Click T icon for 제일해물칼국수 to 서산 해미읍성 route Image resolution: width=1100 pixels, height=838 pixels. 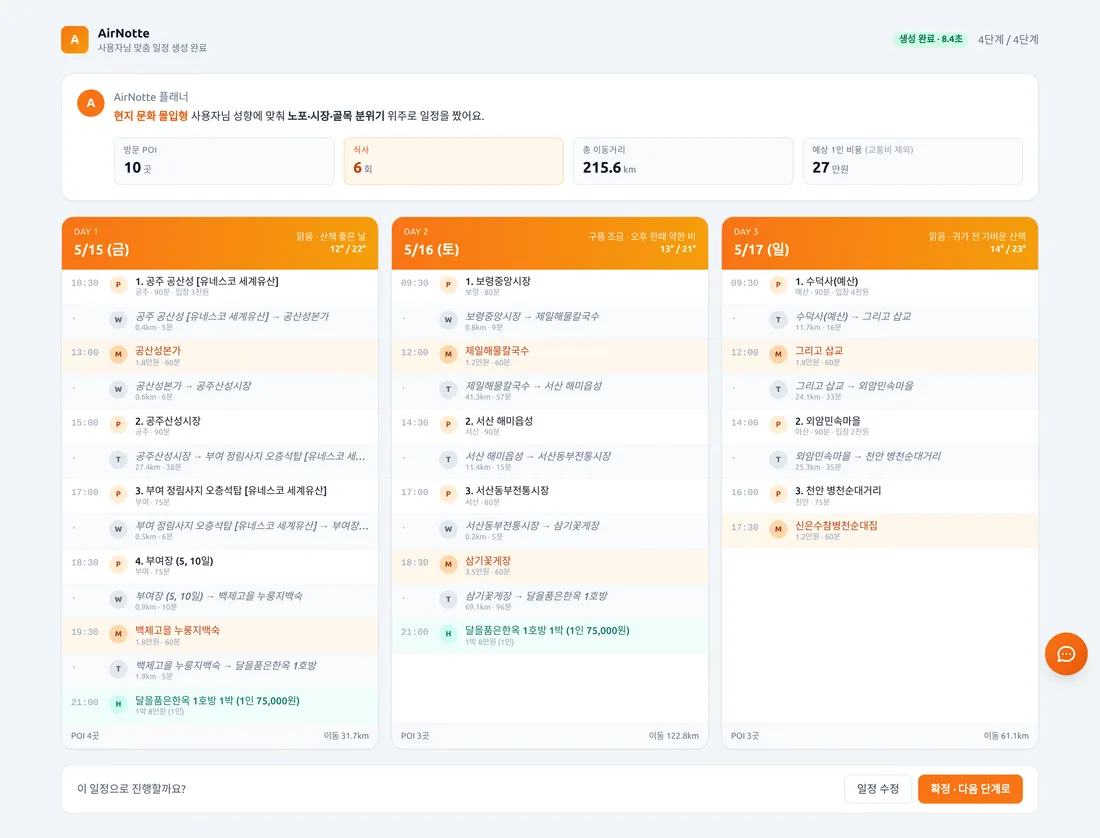(448, 389)
